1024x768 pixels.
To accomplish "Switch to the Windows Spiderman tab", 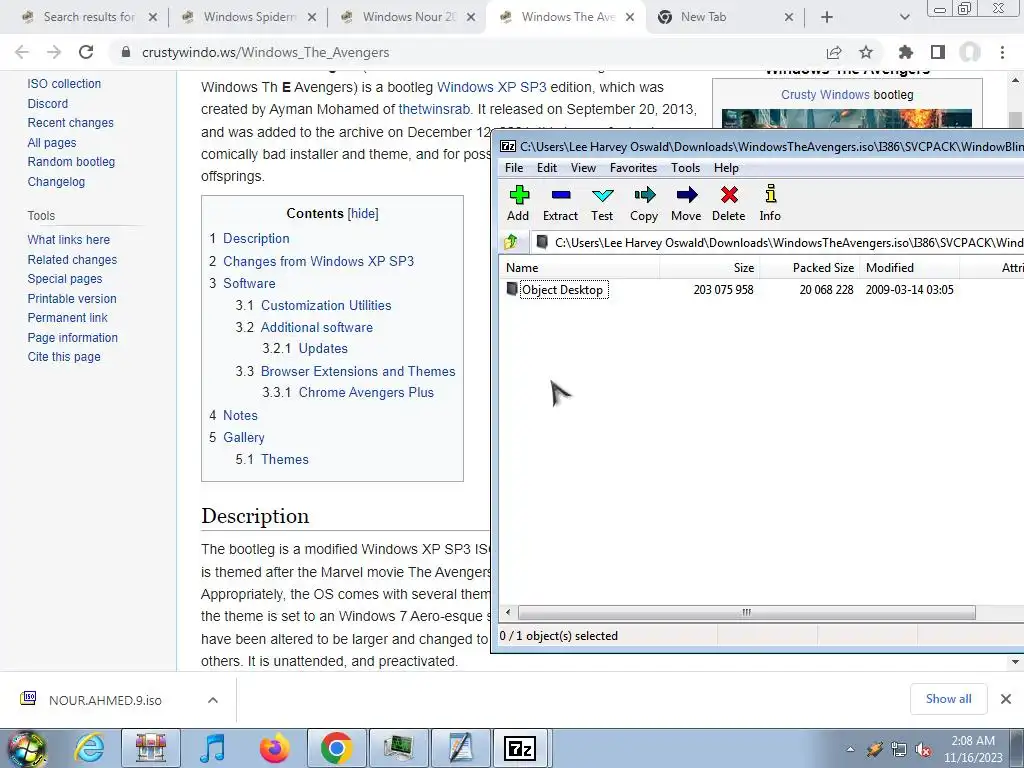I will pyautogui.click(x=249, y=17).
